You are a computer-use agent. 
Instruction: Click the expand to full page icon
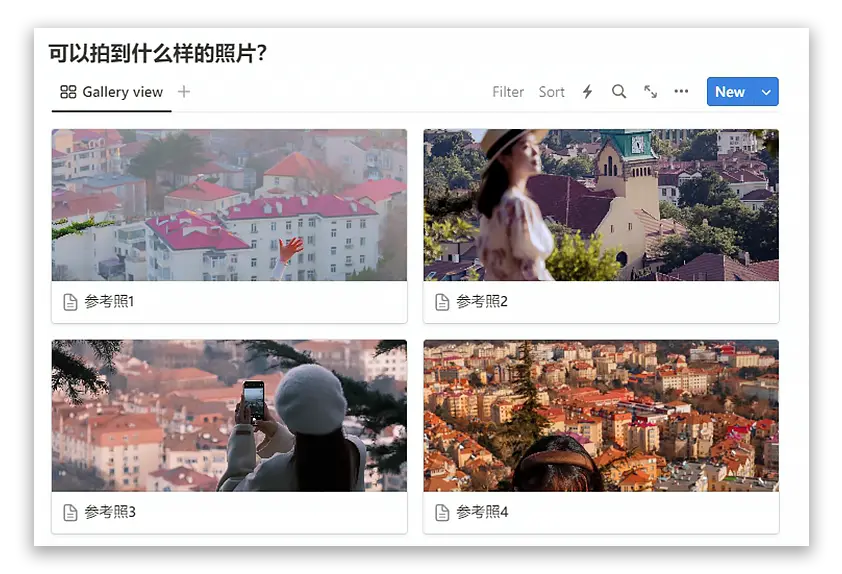pyautogui.click(x=650, y=92)
